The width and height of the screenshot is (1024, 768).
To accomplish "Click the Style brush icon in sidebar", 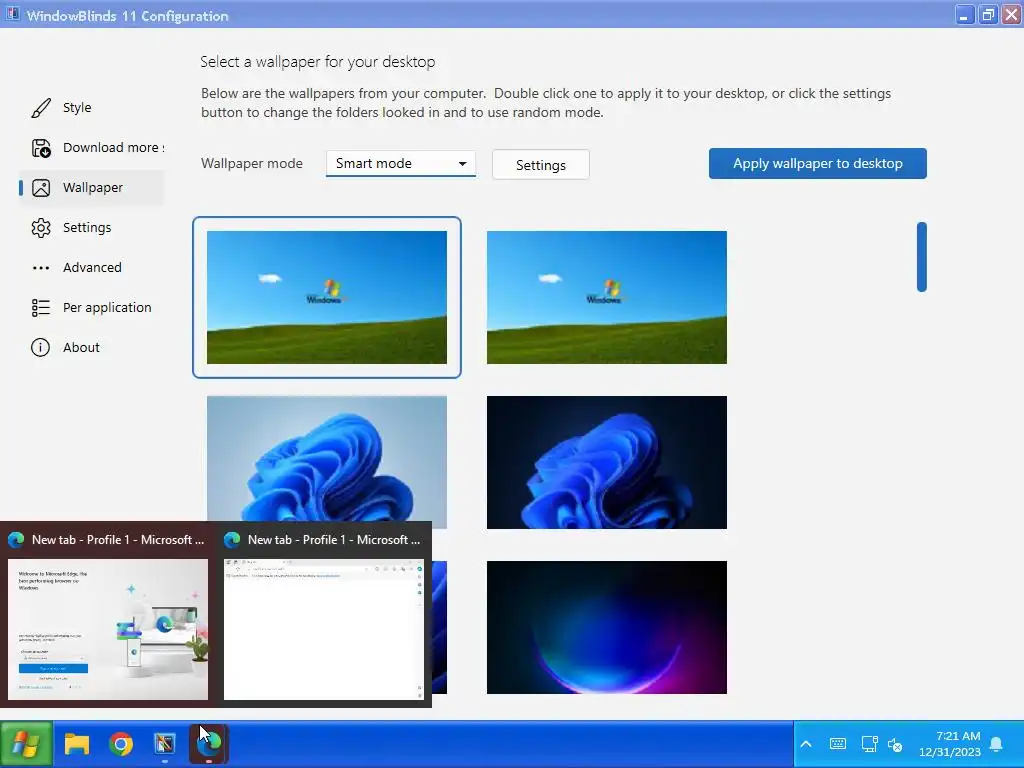I will coord(40,108).
